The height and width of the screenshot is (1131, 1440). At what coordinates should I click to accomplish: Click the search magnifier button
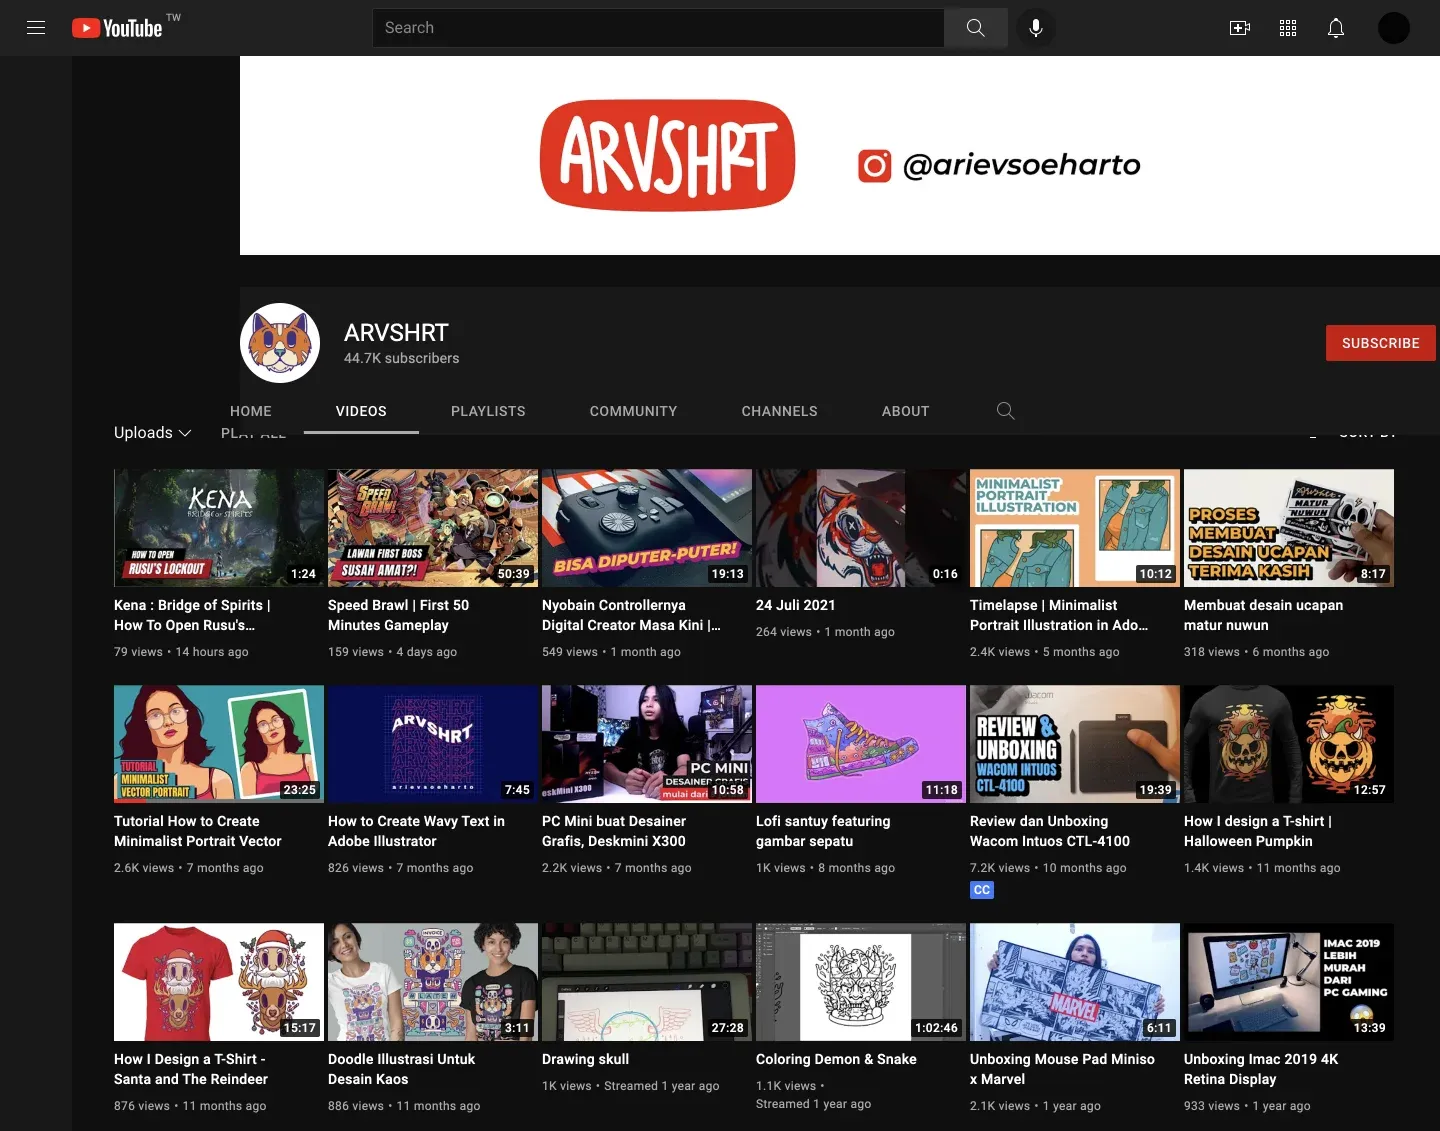click(976, 28)
